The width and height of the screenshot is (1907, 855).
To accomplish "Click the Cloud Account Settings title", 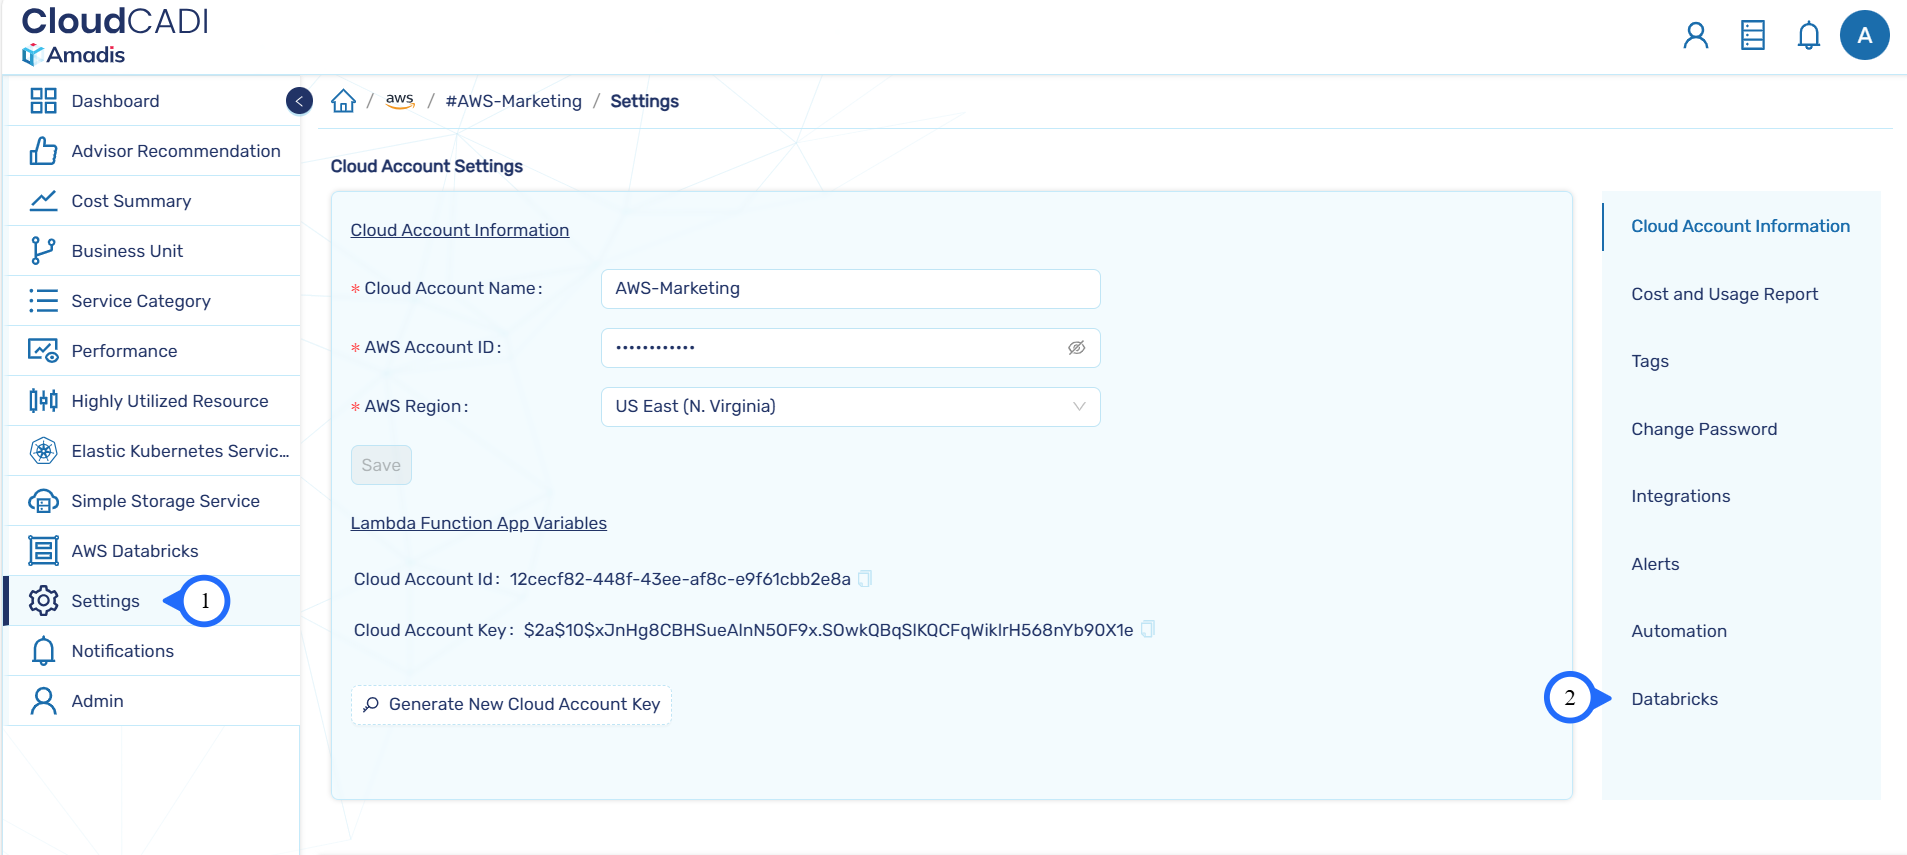I will pyautogui.click(x=427, y=166).
